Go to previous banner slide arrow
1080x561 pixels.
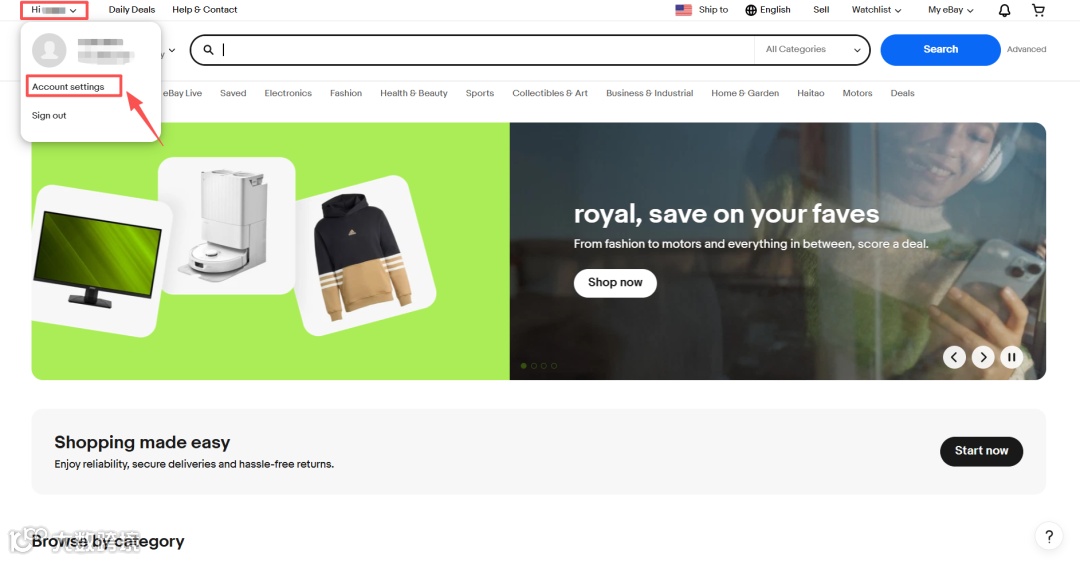(x=954, y=357)
